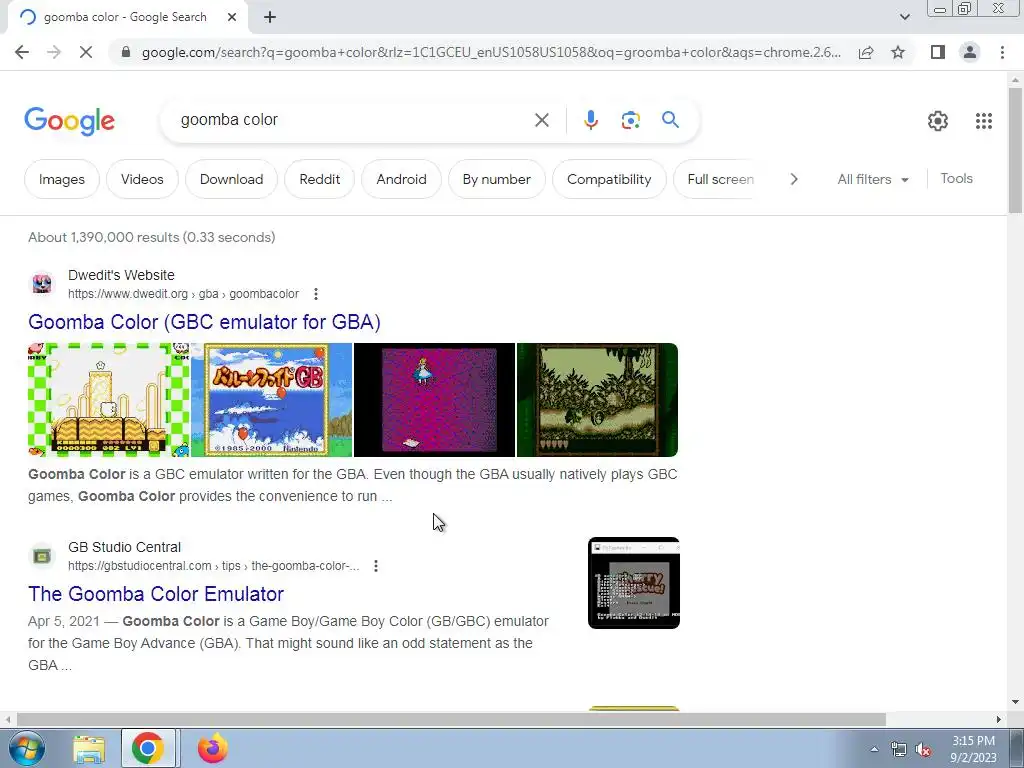Screen dimensions: 1024x768
Task: Filter results by Images
Action: pyautogui.click(x=61, y=179)
